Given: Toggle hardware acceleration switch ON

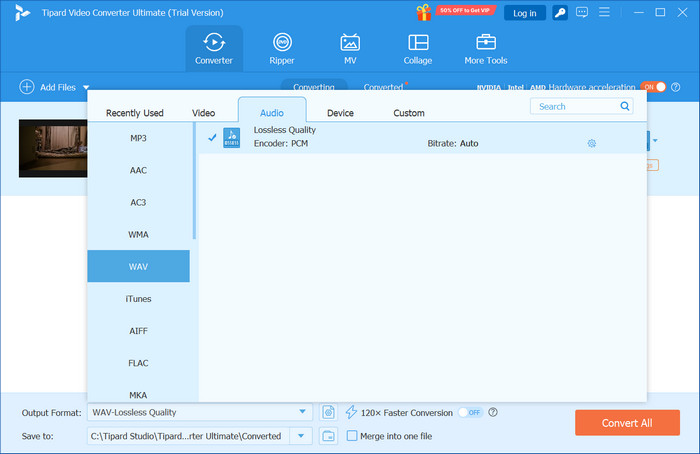Looking at the screenshot, I should [x=653, y=87].
